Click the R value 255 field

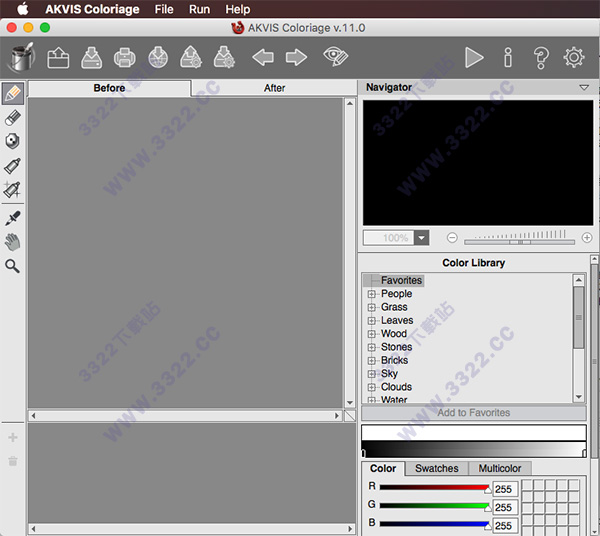(505, 489)
